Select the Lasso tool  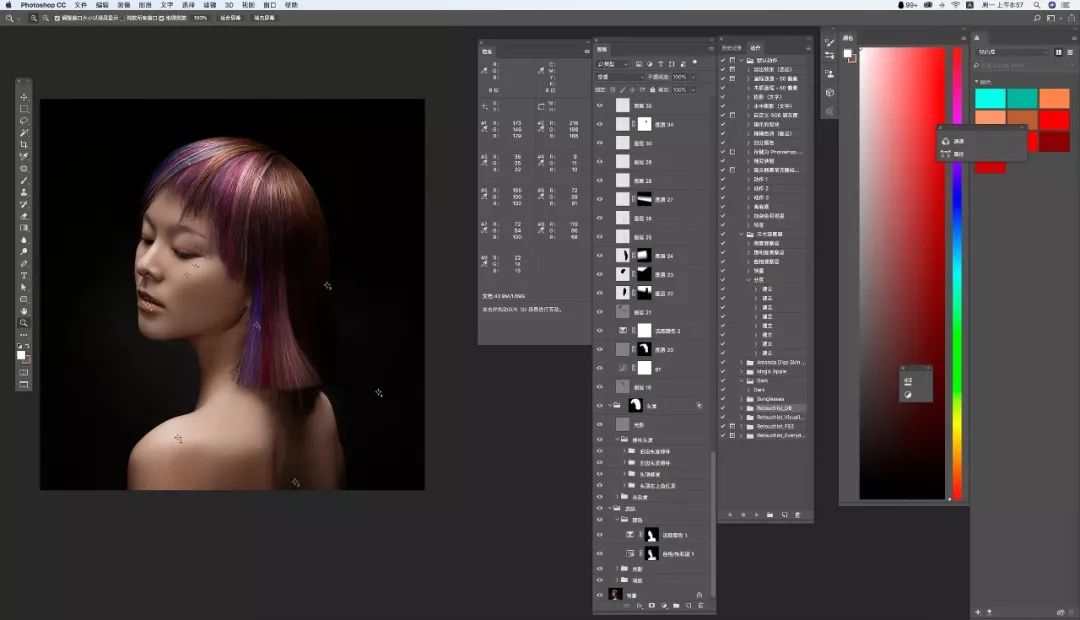point(24,121)
